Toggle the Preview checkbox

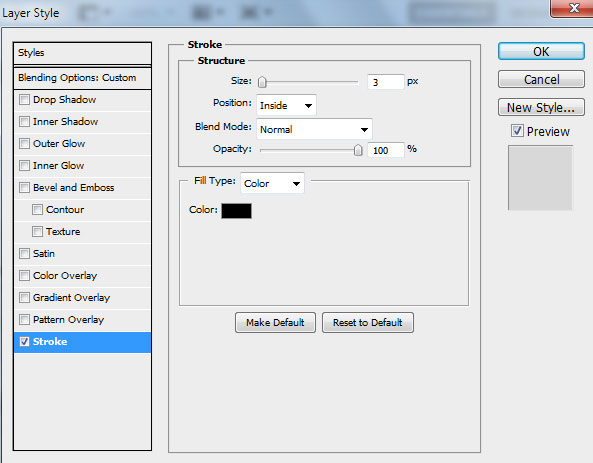(517, 131)
